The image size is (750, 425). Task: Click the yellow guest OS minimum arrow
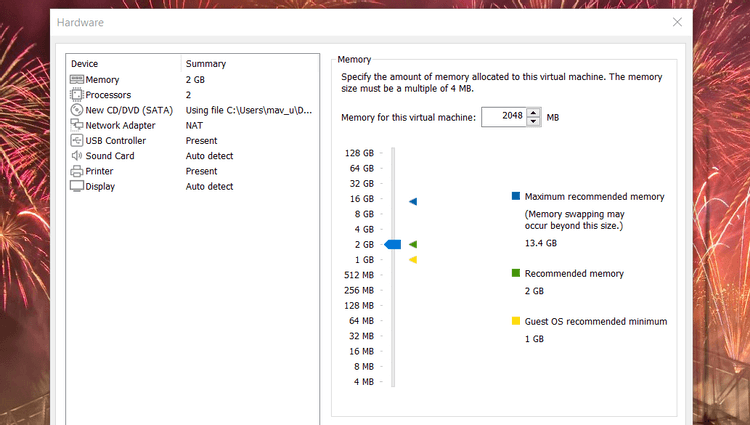coord(413,260)
